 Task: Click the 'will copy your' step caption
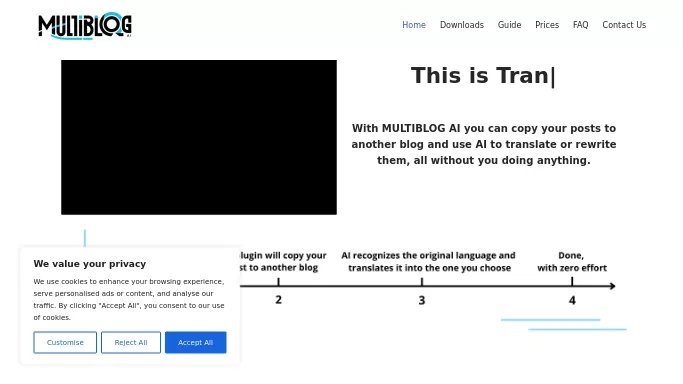[x=283, y=262]
